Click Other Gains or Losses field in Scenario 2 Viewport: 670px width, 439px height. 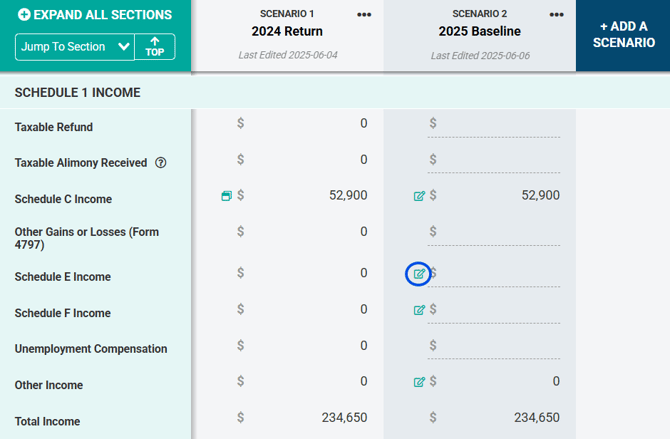tap(500, 232)
